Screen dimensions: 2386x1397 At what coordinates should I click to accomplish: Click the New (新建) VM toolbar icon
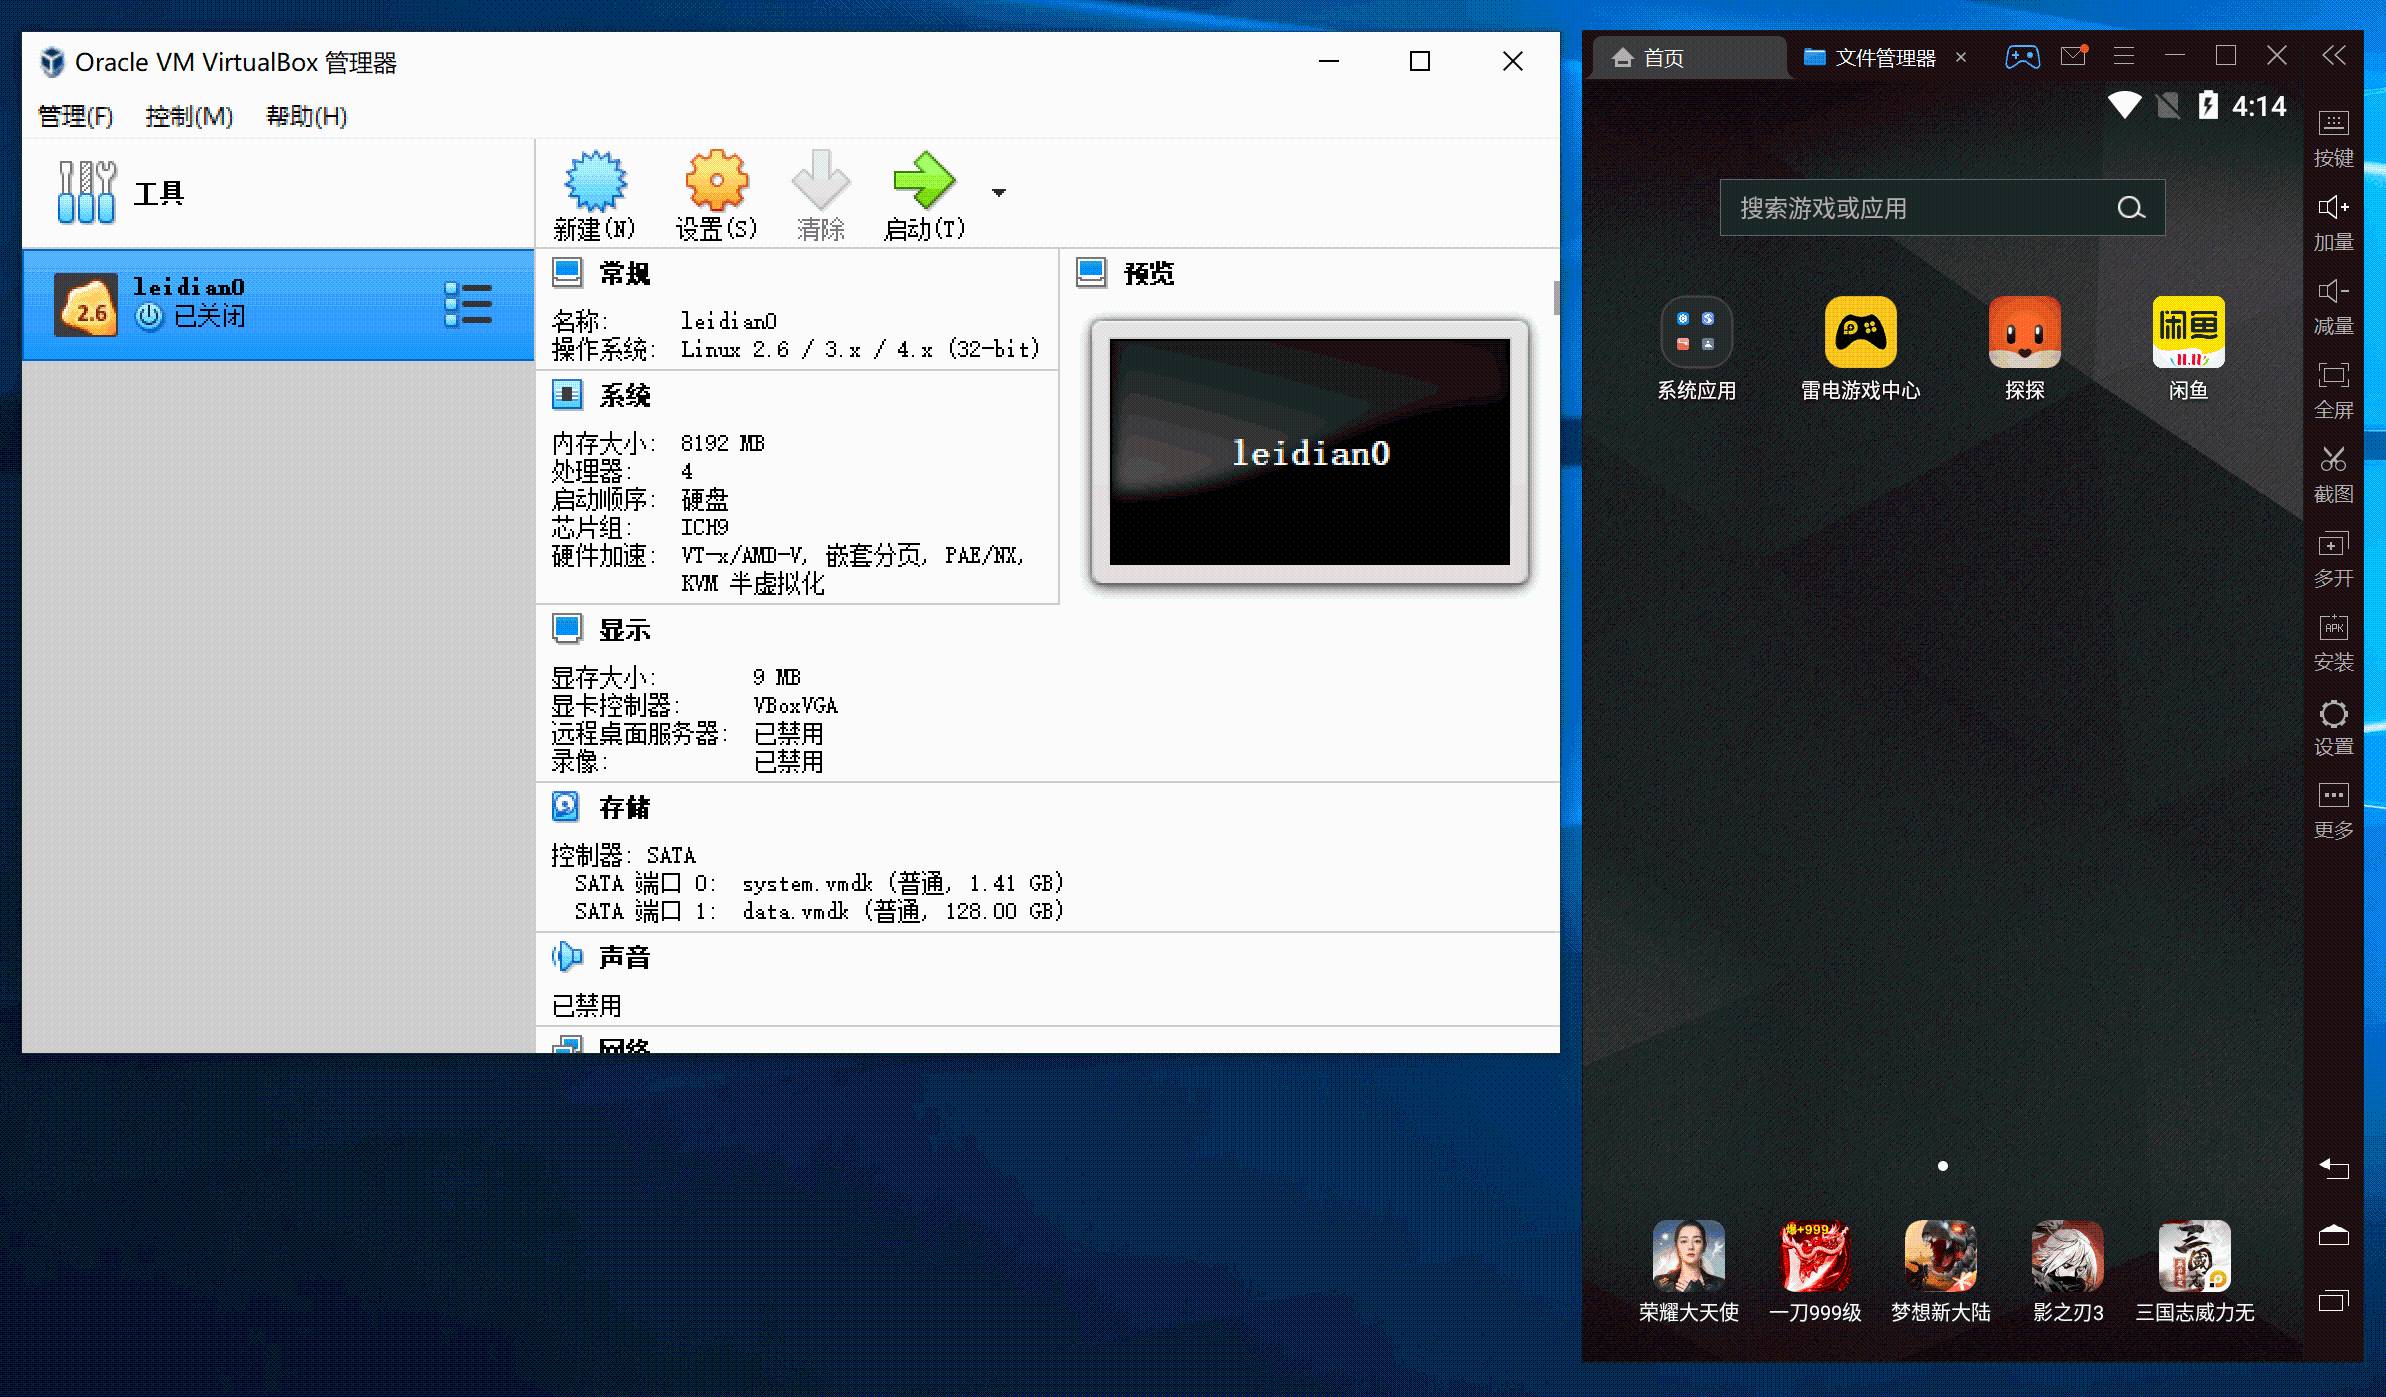[595, 182]
